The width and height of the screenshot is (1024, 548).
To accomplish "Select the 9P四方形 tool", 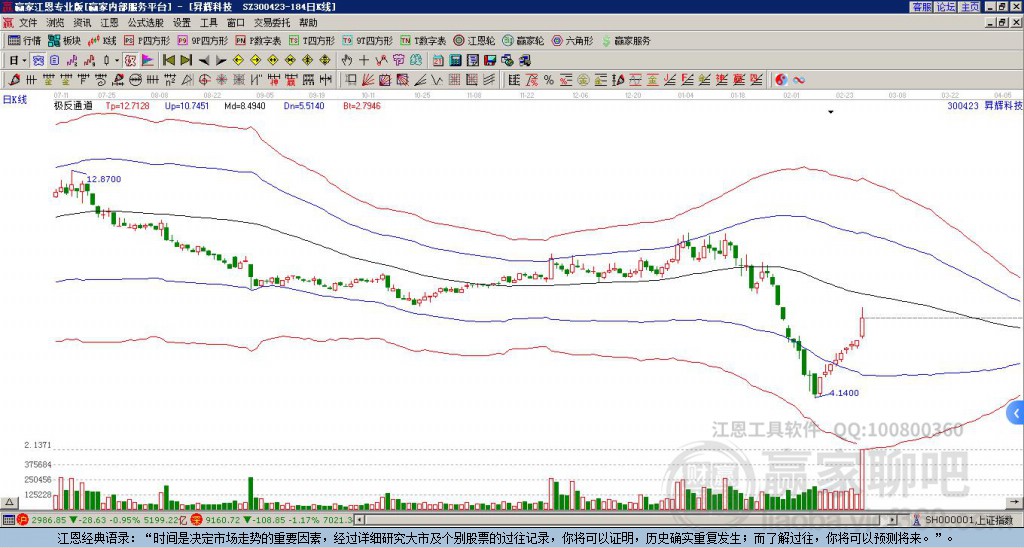I will pos(202,40).
